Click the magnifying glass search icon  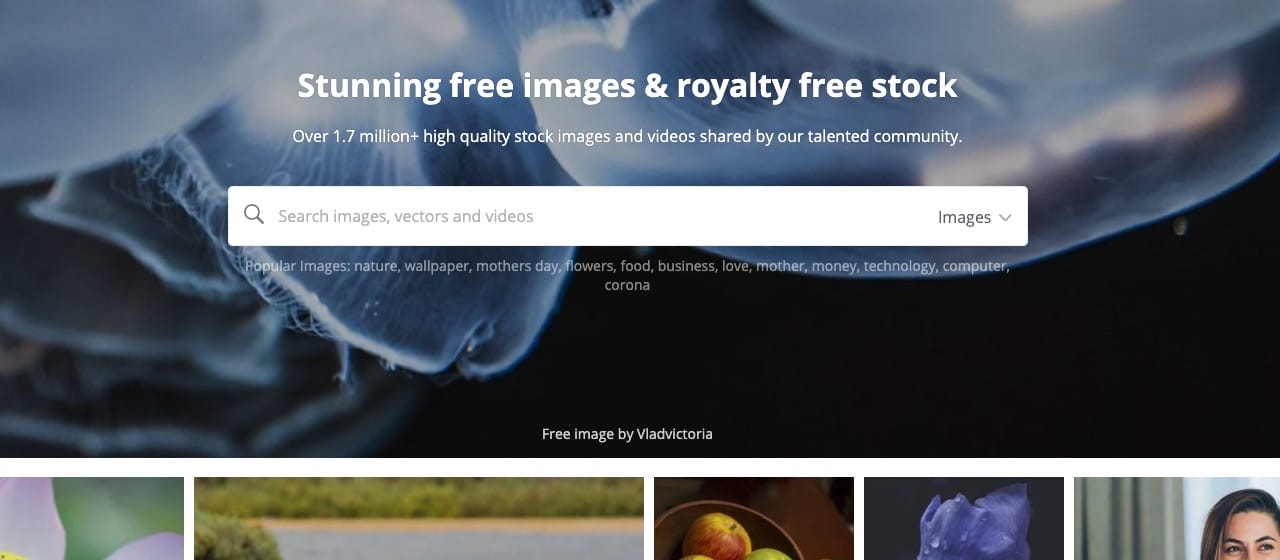point(254,215)
